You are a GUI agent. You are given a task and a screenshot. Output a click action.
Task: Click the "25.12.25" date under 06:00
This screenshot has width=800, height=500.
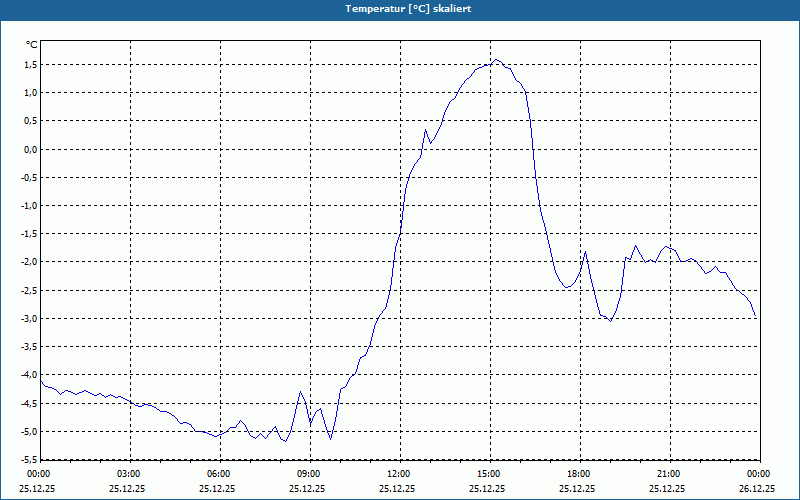pyautogui.click(x=217, y=488)
